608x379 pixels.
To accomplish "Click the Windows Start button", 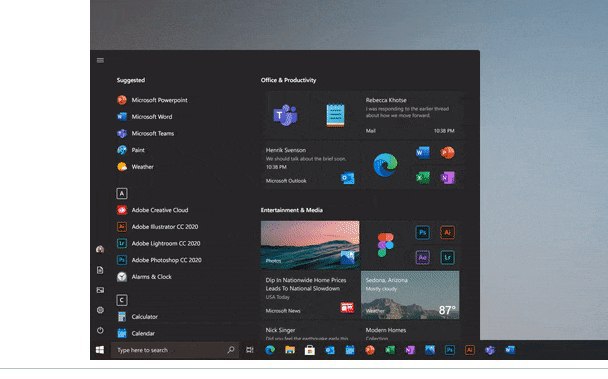I will 100,350.
